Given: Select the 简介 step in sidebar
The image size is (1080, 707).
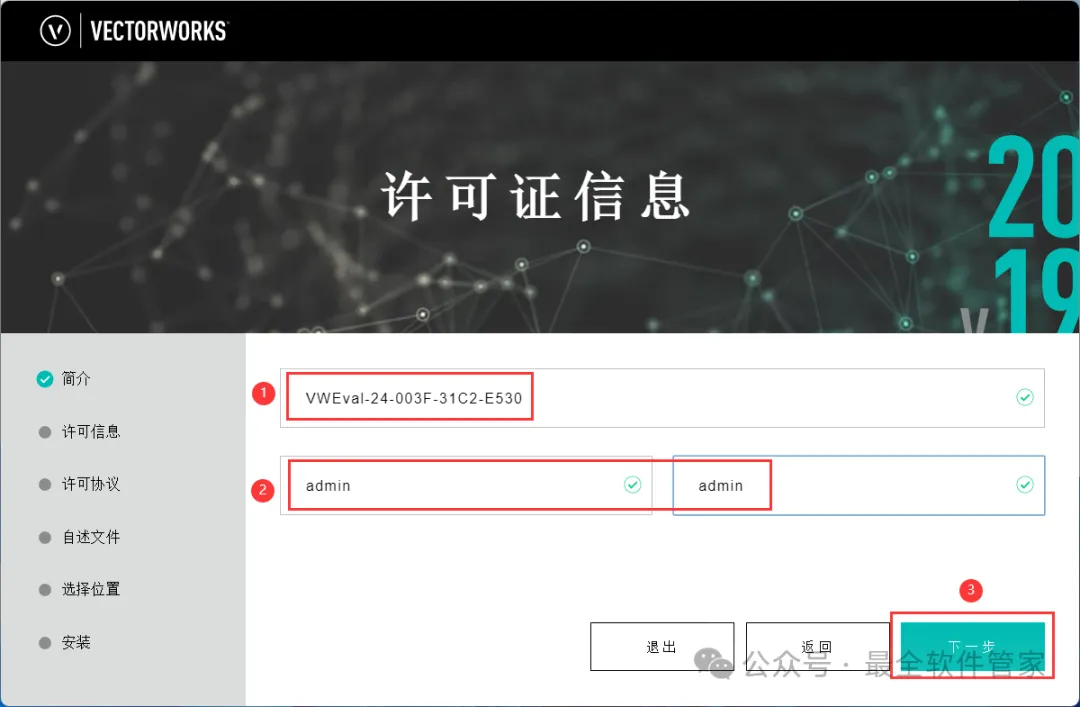Looking at the screenshot, I should coord(63,379).
